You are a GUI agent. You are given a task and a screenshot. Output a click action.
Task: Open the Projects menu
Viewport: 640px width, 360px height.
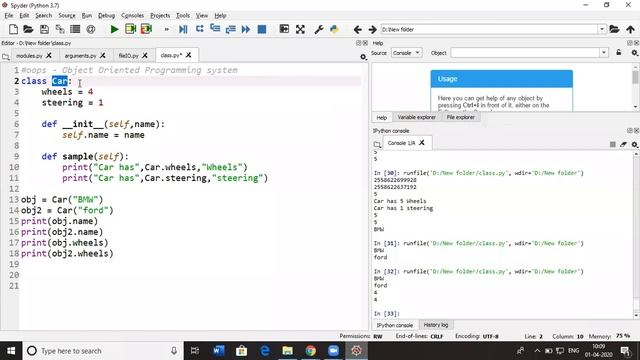(x=160, y=16)
